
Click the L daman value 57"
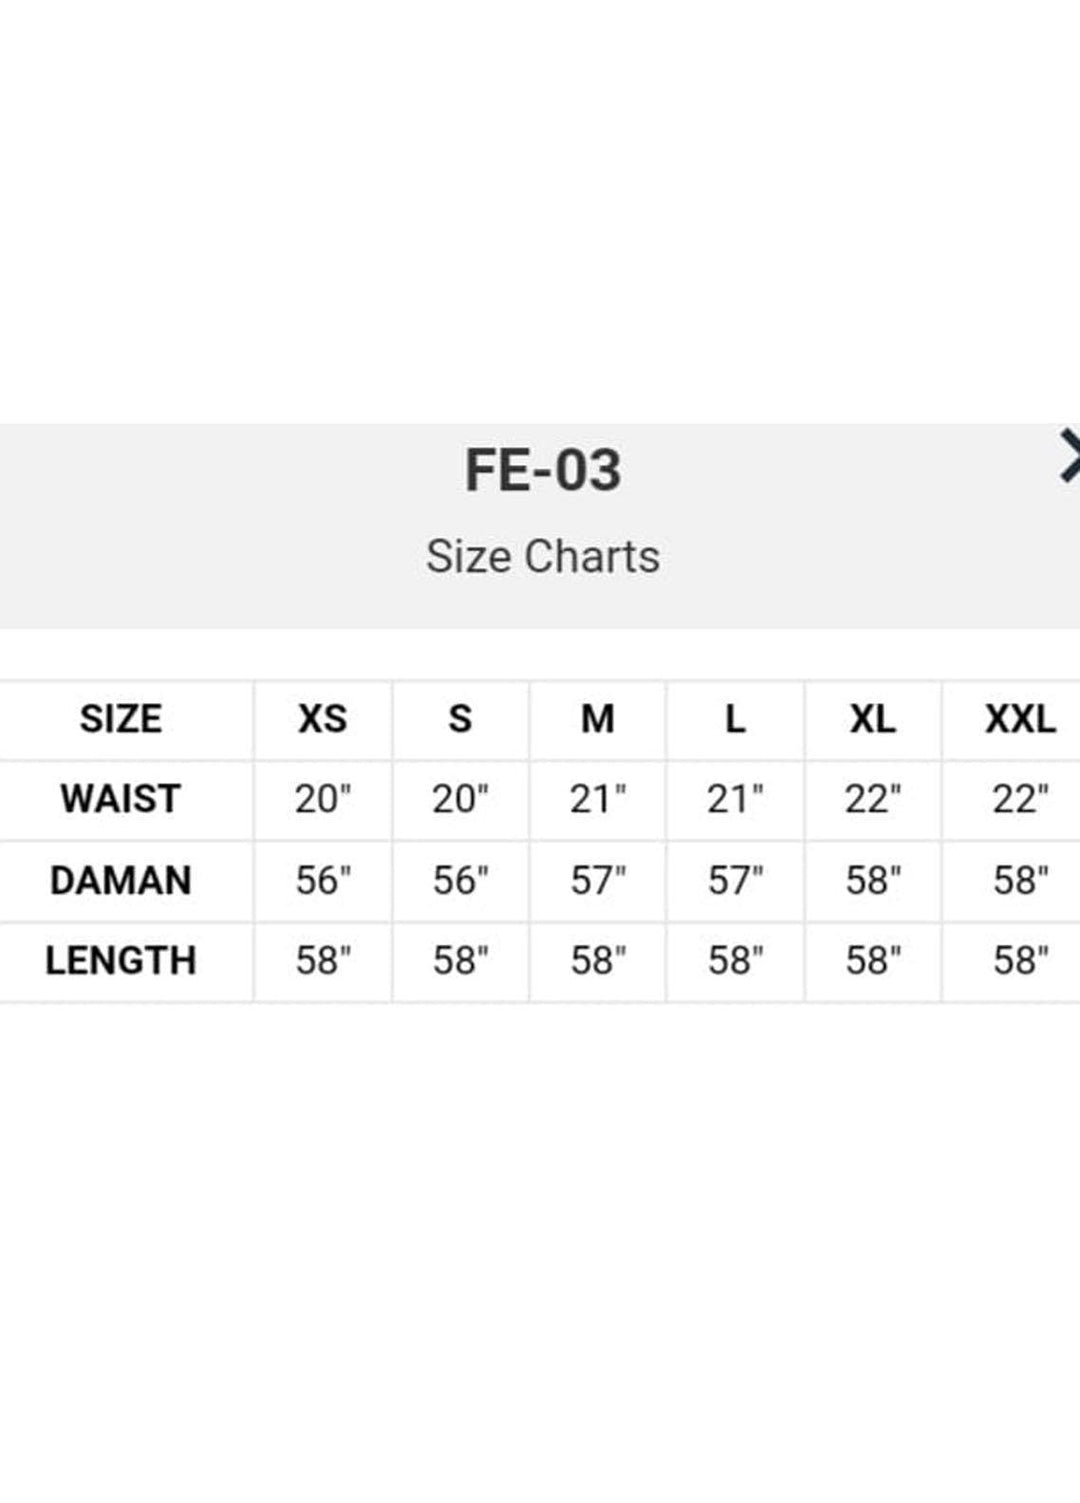coord(735,881)
